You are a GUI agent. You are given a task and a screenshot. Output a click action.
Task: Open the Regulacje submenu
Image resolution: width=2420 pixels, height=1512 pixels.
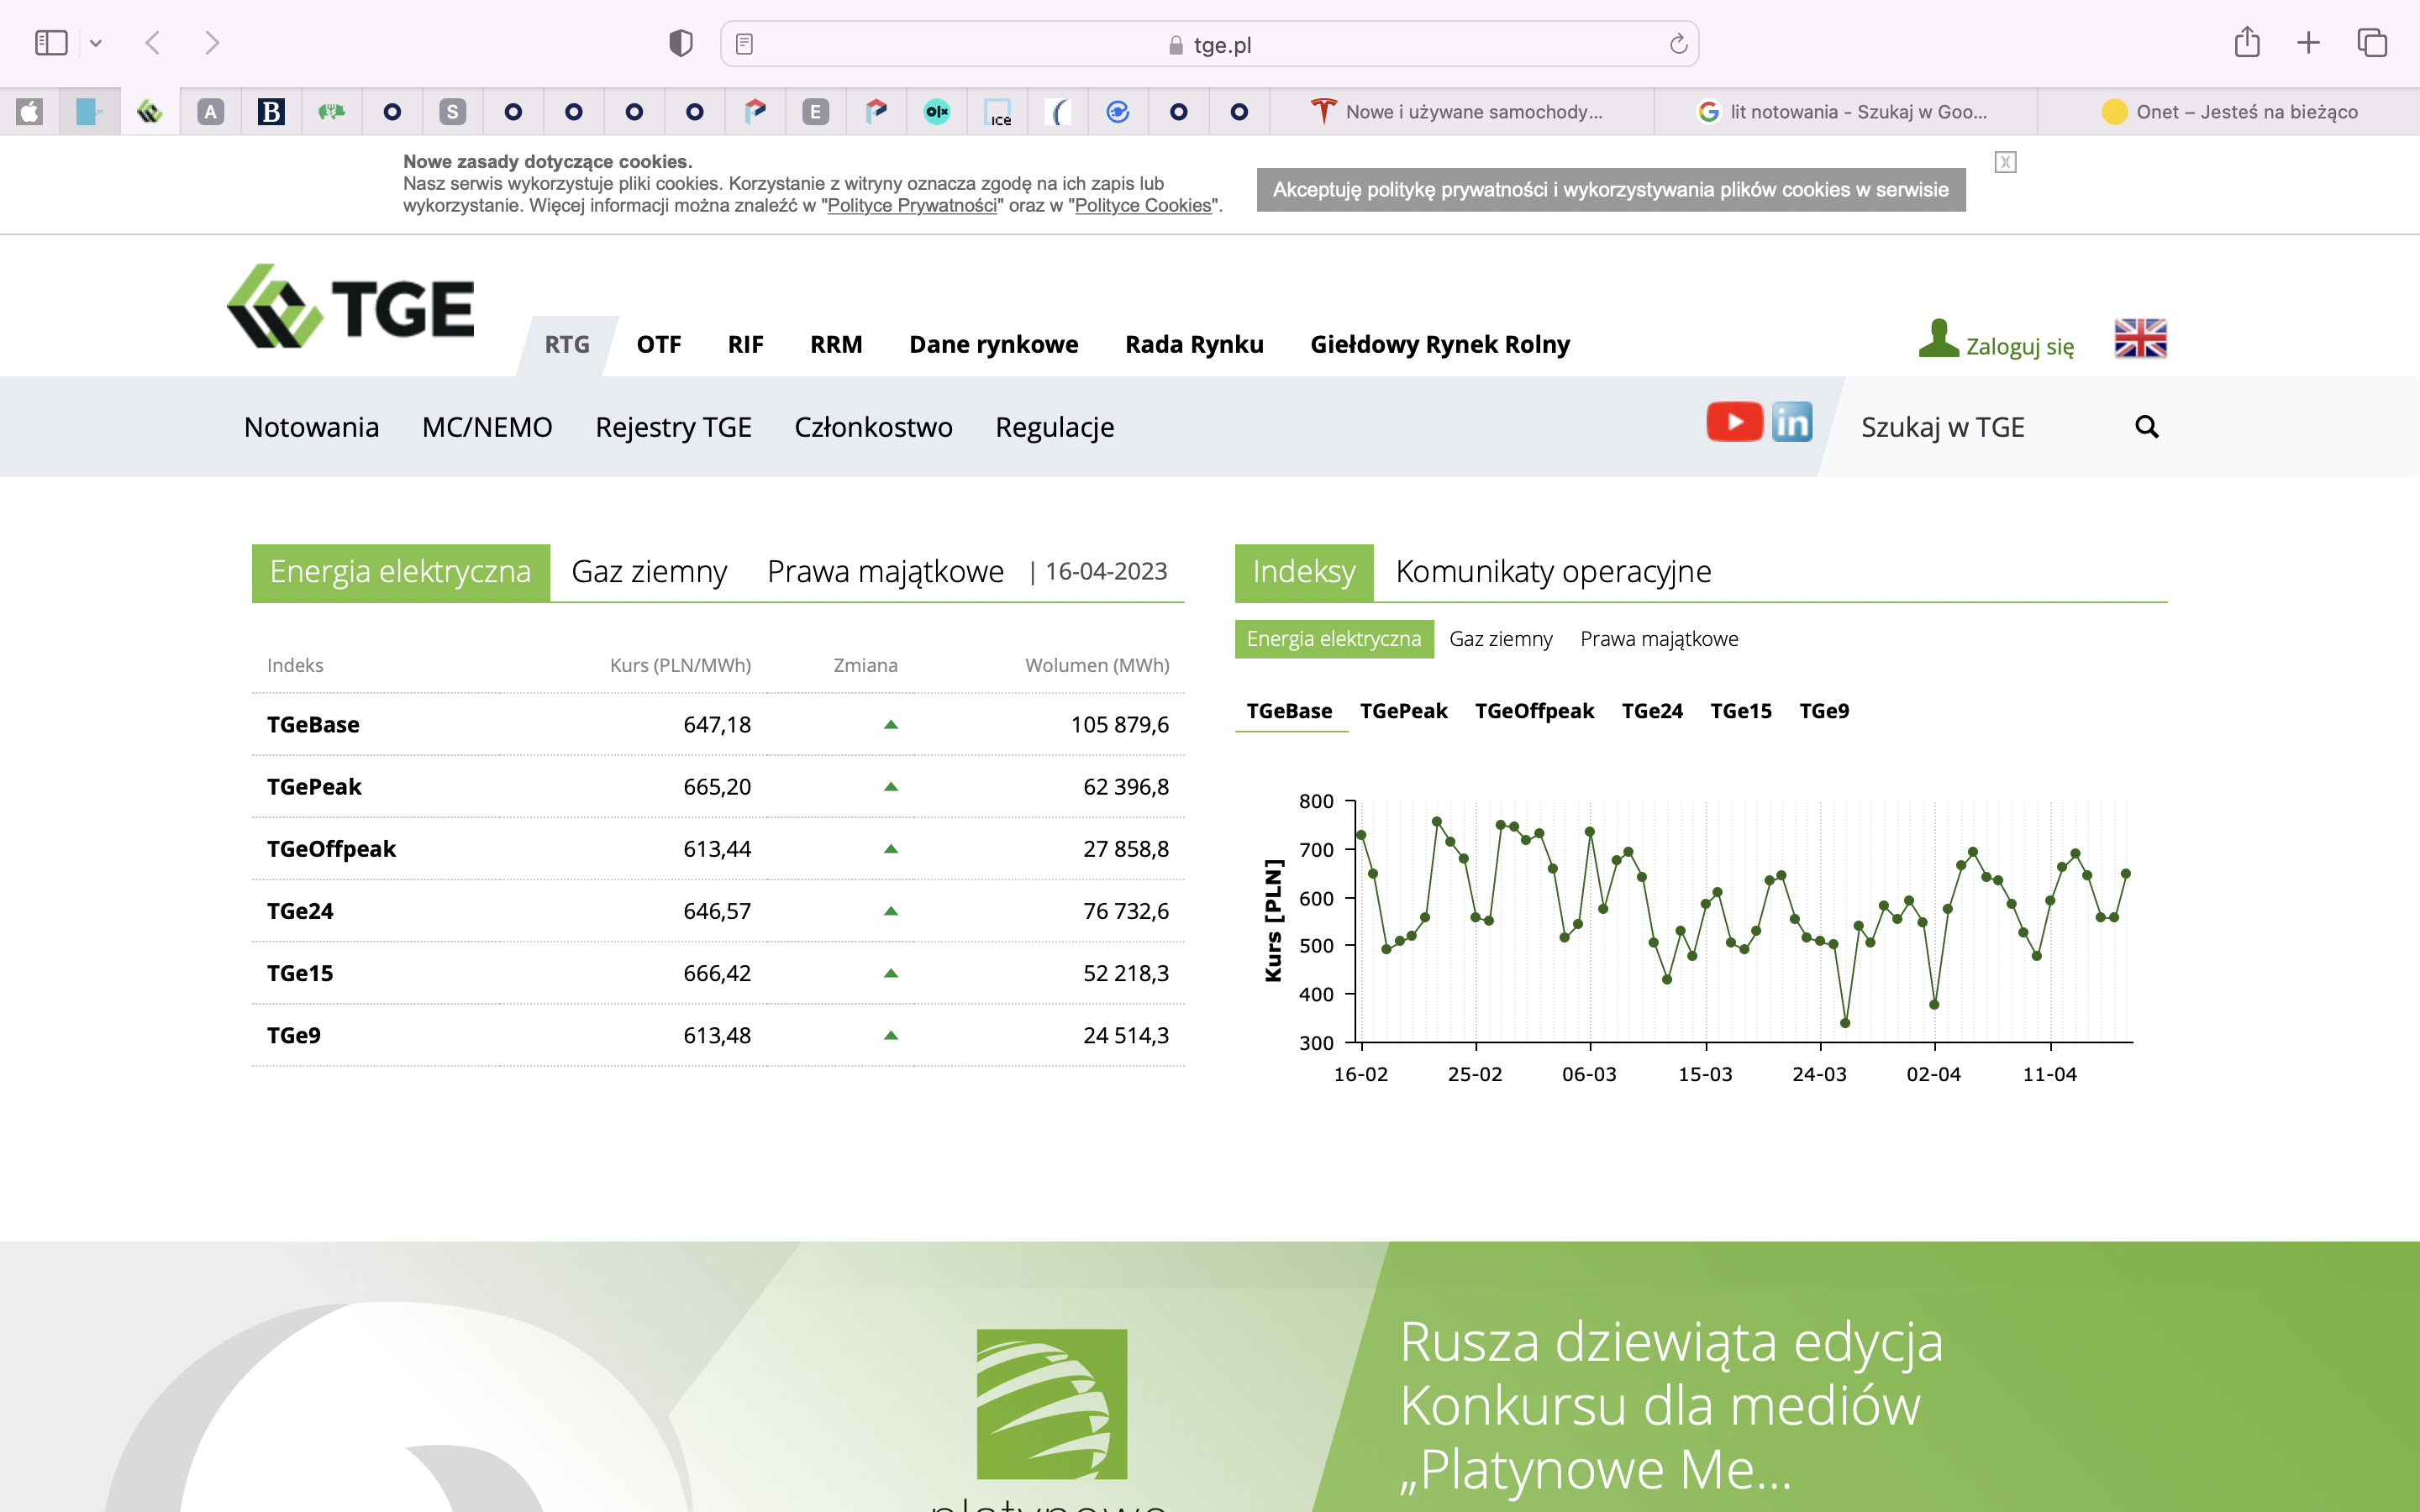[x=1054, y=427]
